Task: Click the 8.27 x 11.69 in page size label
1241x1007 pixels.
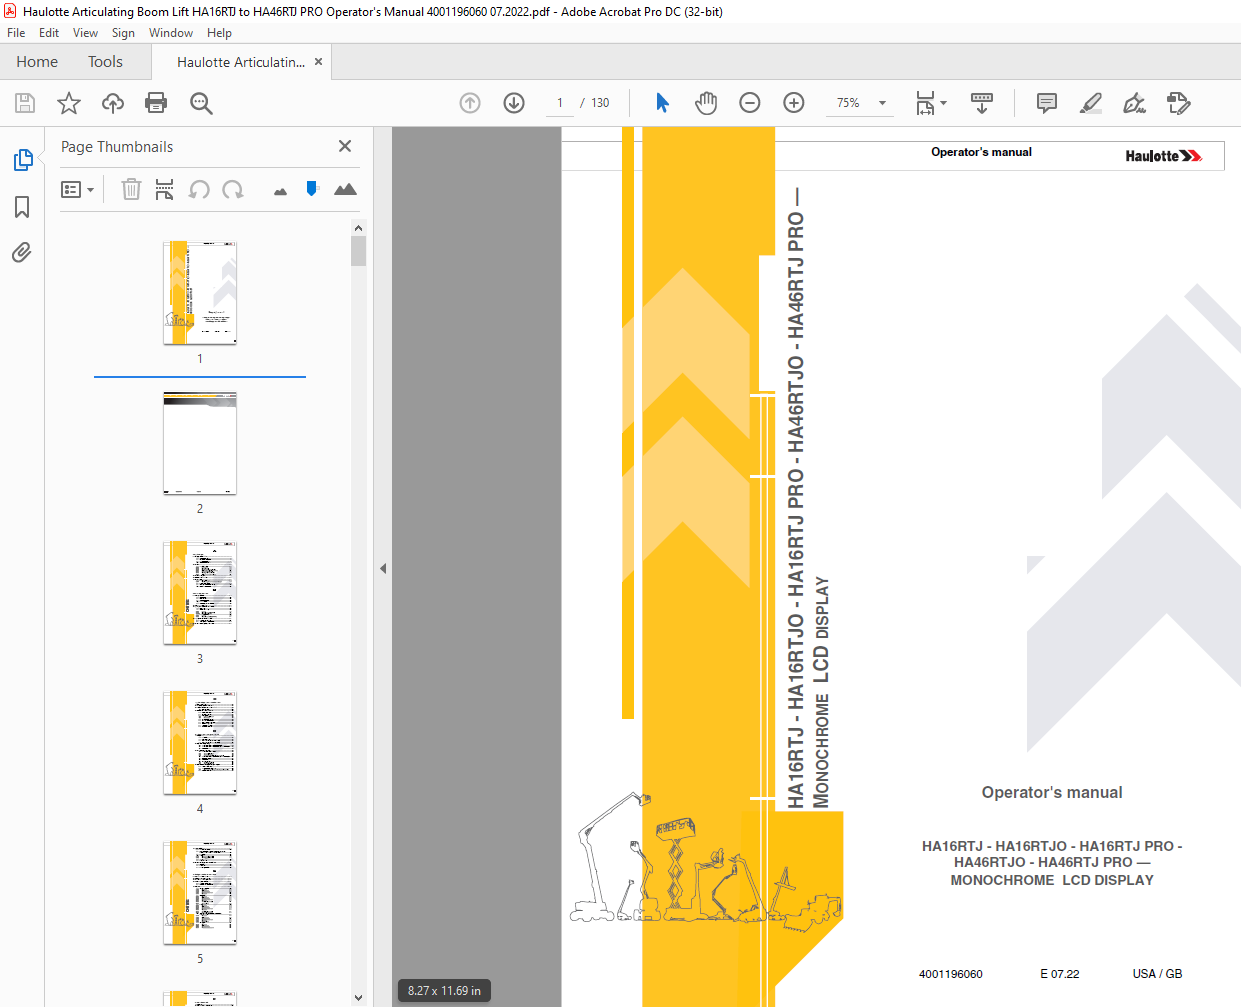Action: [x=444, y=991]
